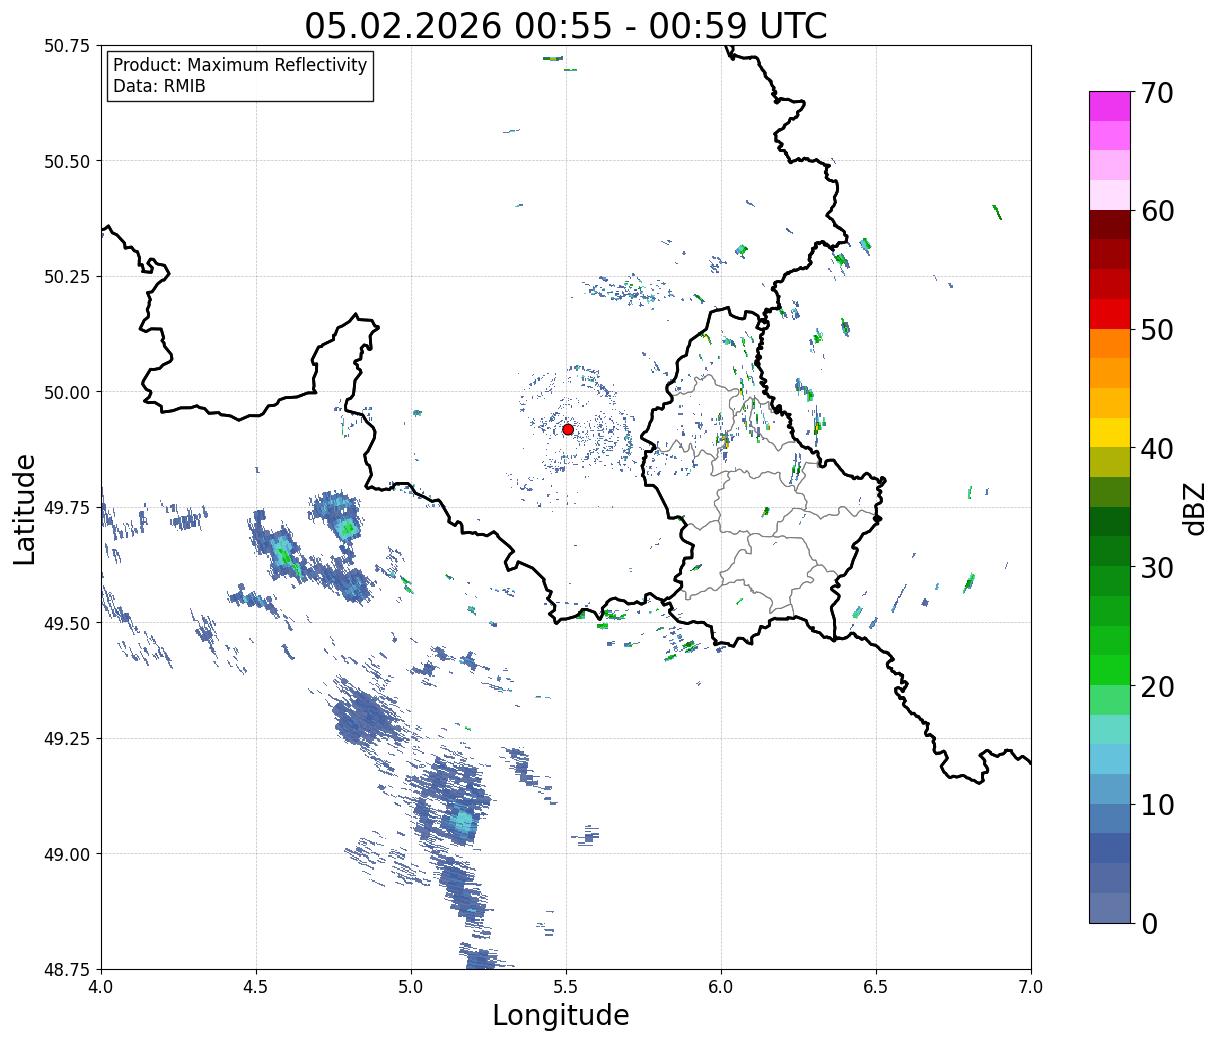Click the longitude tick label 6.5
1219x1040 pixels.
pos(876,986)
